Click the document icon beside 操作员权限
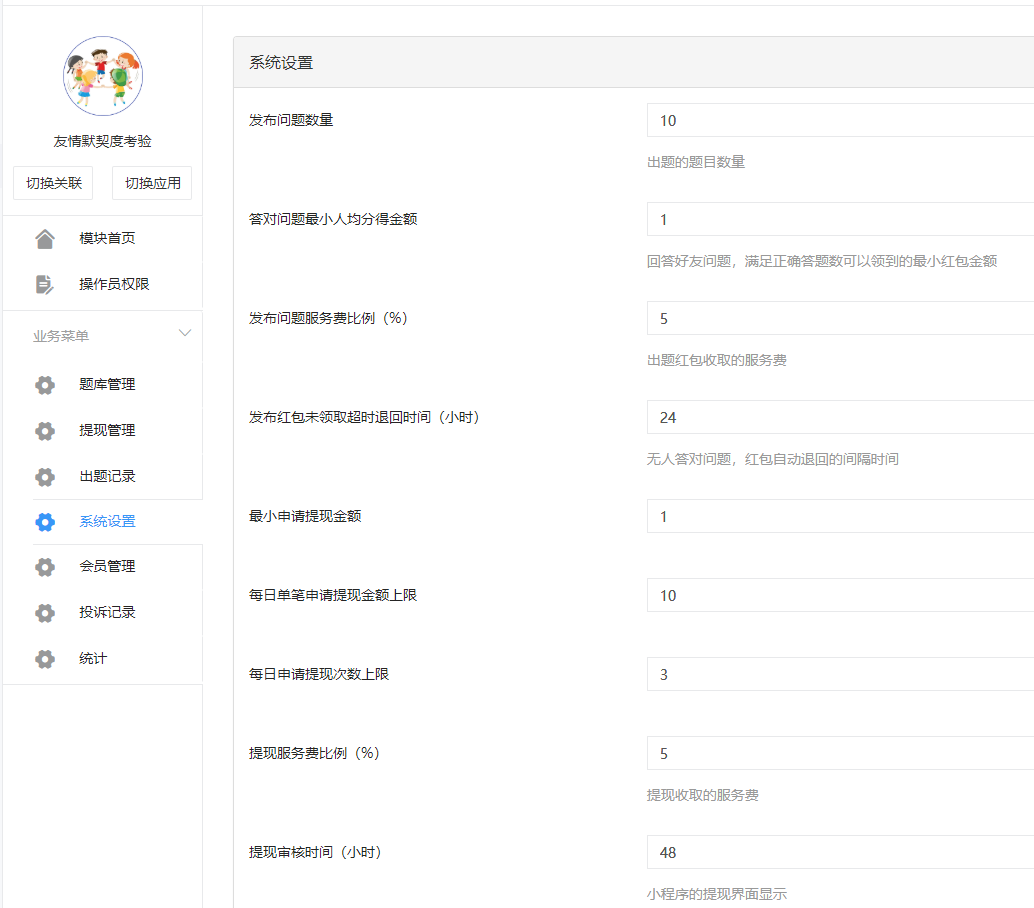This screenshot has height=908, width=1034. 45,285
